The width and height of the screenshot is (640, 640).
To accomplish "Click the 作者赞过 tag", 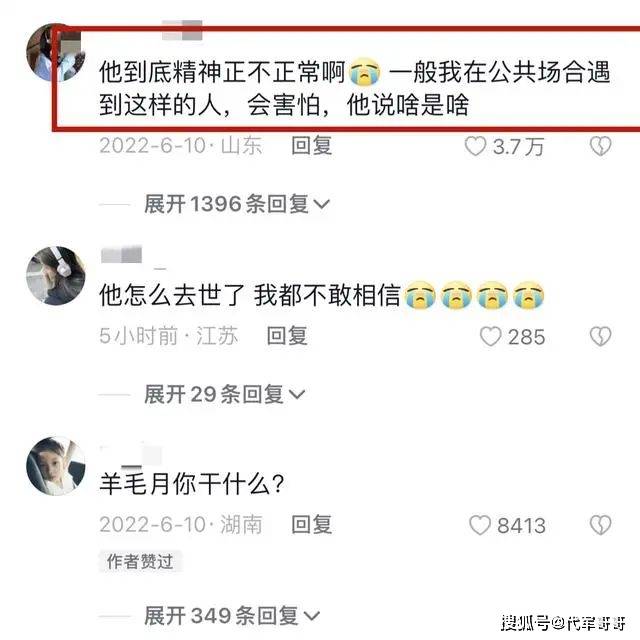I will pyautogui.click(x=140, y=562).
